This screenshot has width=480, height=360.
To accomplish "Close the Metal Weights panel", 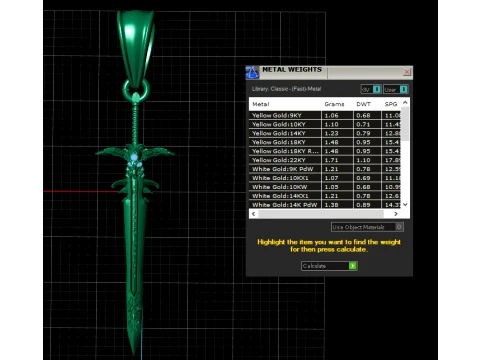I will 407,72.
